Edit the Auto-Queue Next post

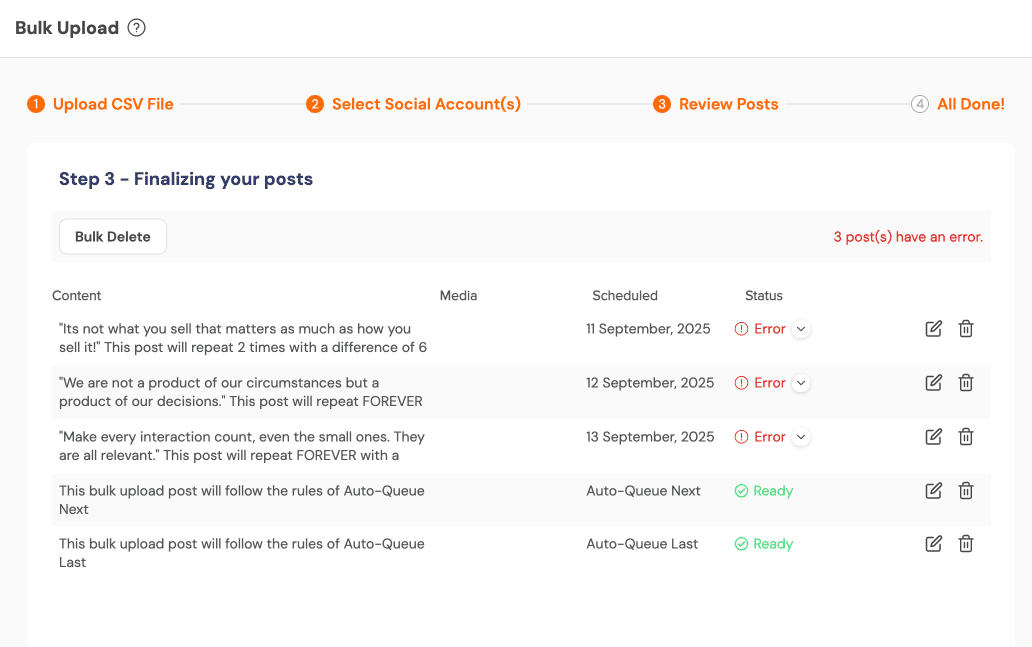933,490
